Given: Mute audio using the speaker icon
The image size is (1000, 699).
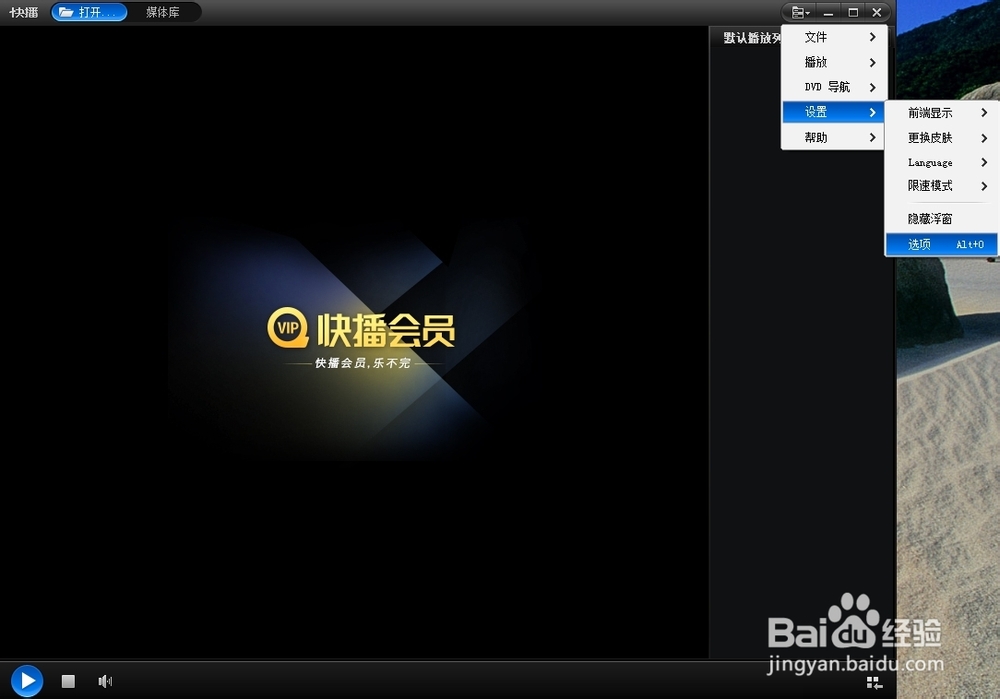Looking at the screenshot, I should [105, 681].
